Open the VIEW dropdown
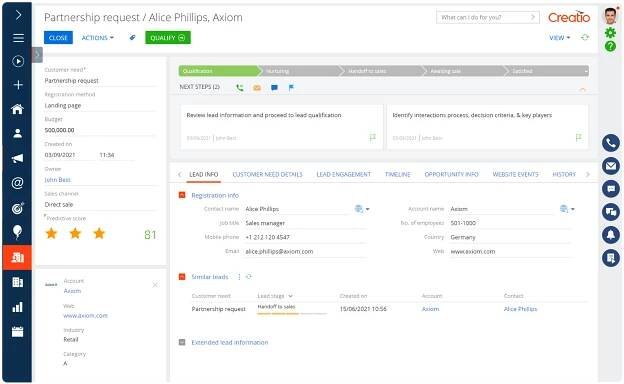 (x=560, y=38)
